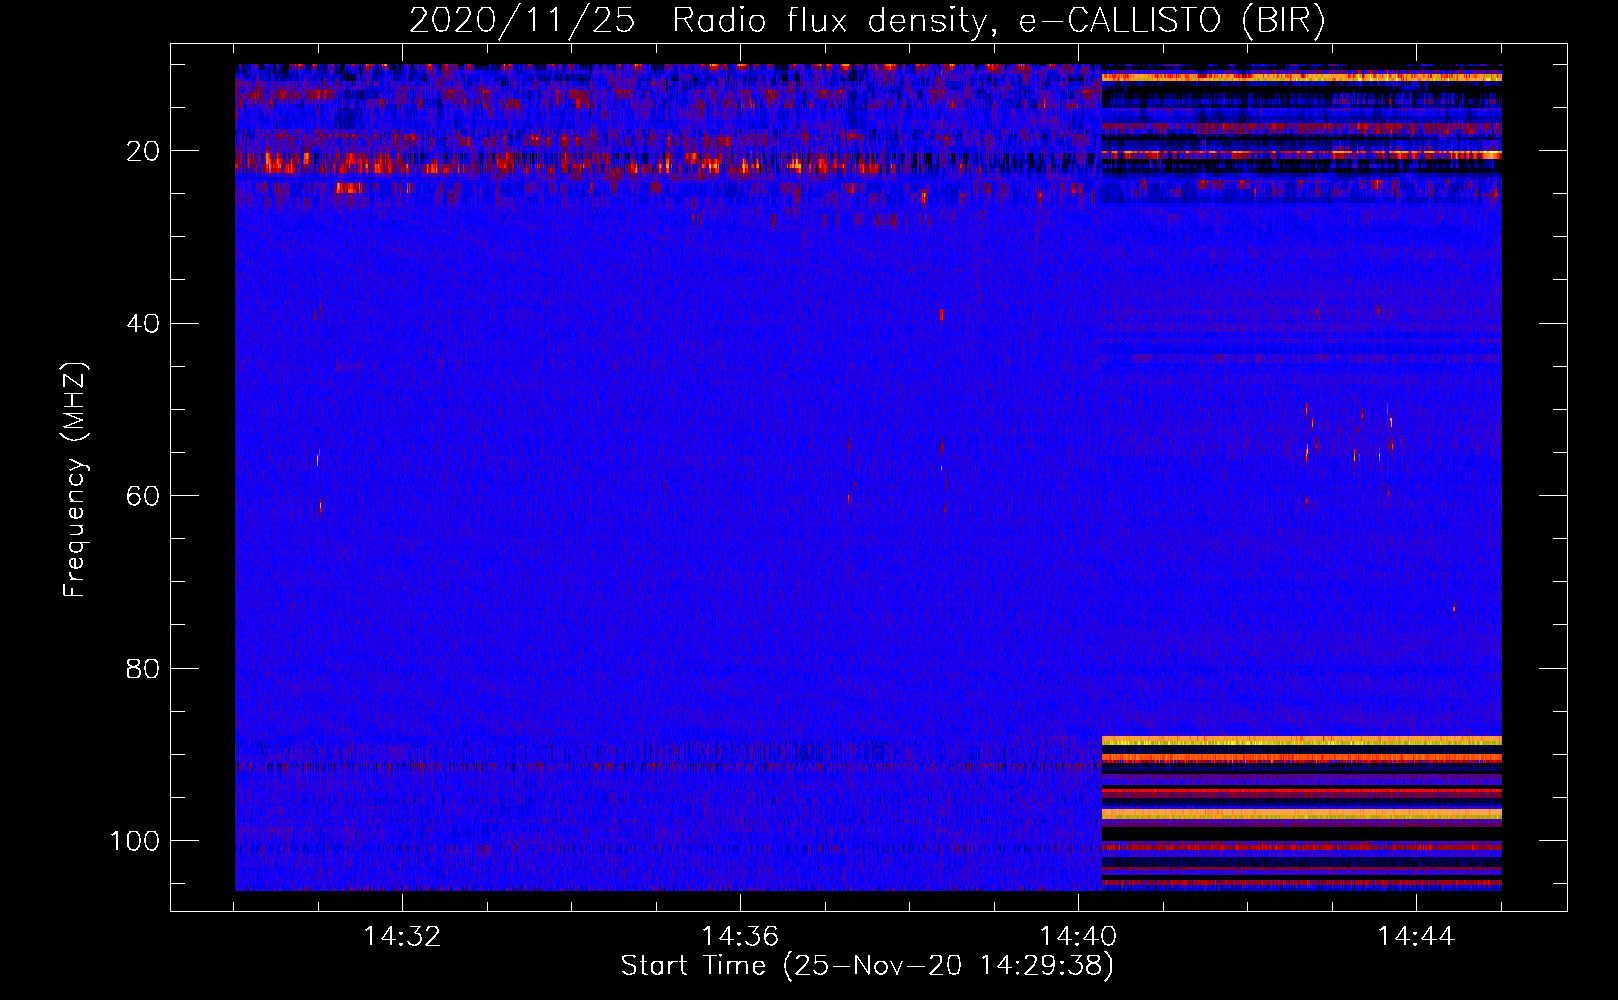This screenshot has height=1000, width=1618.
Task: Click the red spot near 73 MHz after 14:44
Action: (1454, 608)
